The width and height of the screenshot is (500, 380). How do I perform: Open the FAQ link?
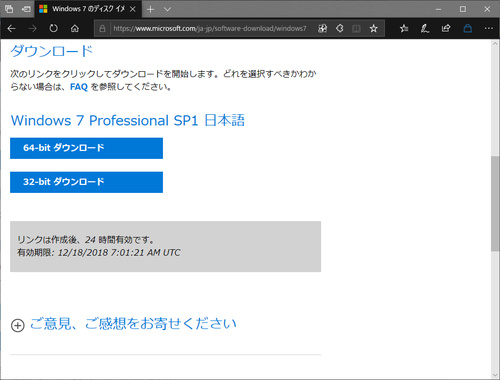79,87
